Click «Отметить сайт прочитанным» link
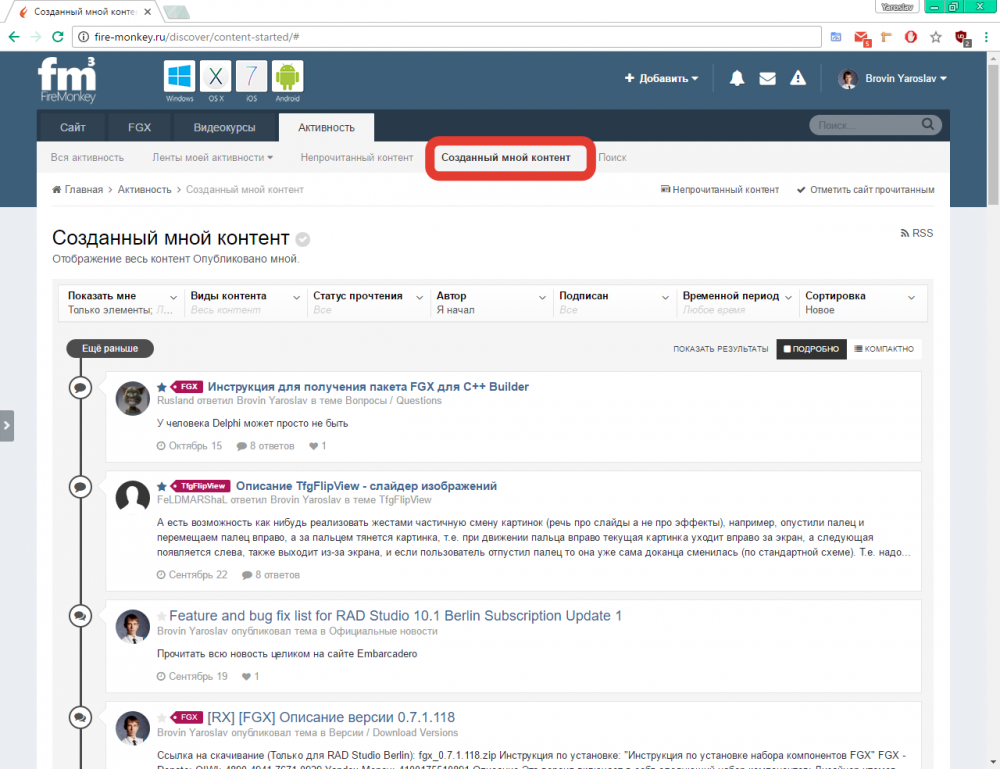The image size is (1000, 769). click(865, 189)
